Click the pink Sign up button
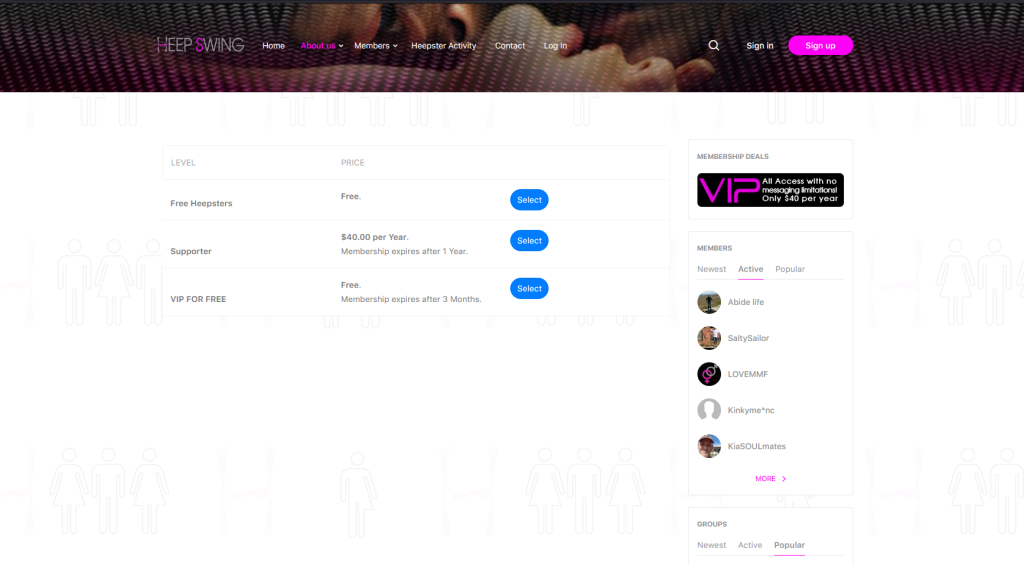This screenshot has width=1024, height=565. click(820, 45)
